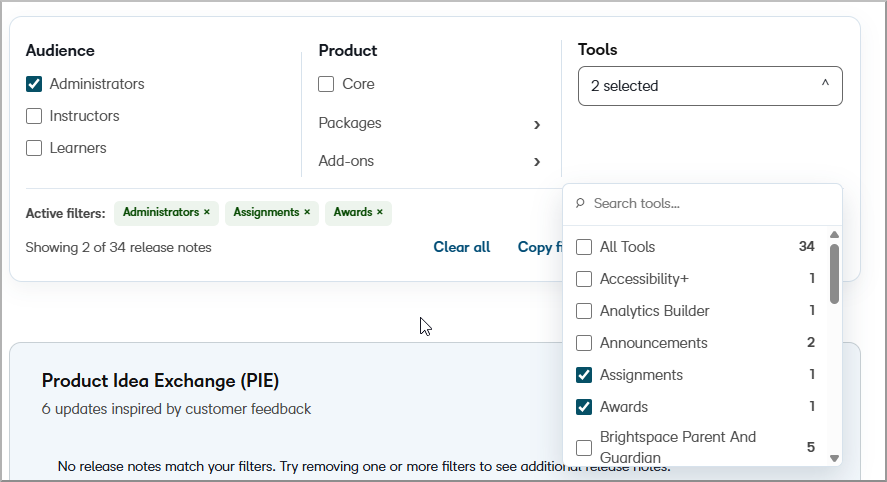887x482 pixels.
Task: Click 'Showing 2 of 34 release notes' text
Action: pyautogui.click(x=118, y=248)
